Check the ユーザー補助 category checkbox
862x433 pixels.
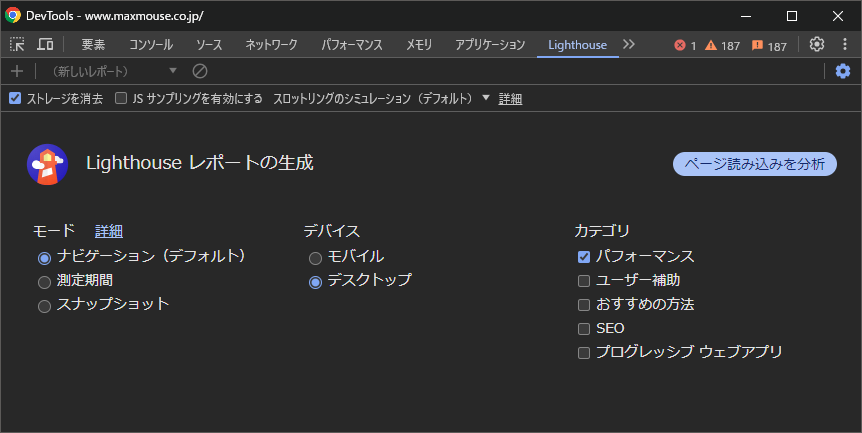pos(584,281)
